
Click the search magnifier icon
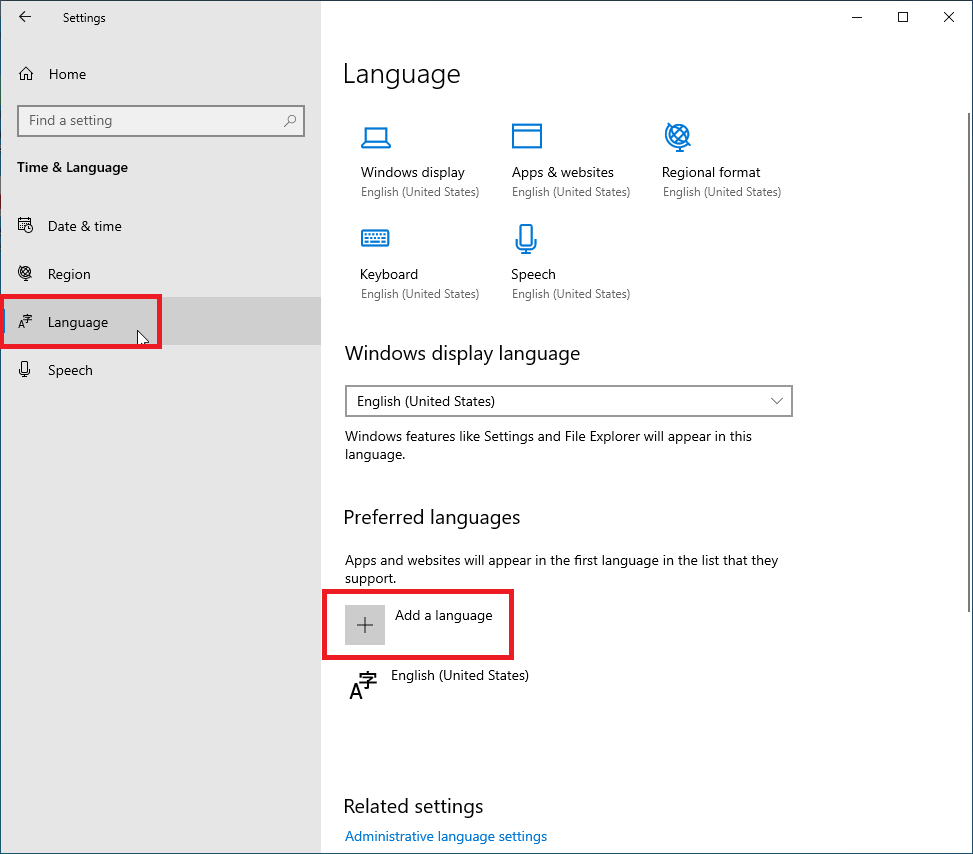pyautogui.click(x=290, y=120)
